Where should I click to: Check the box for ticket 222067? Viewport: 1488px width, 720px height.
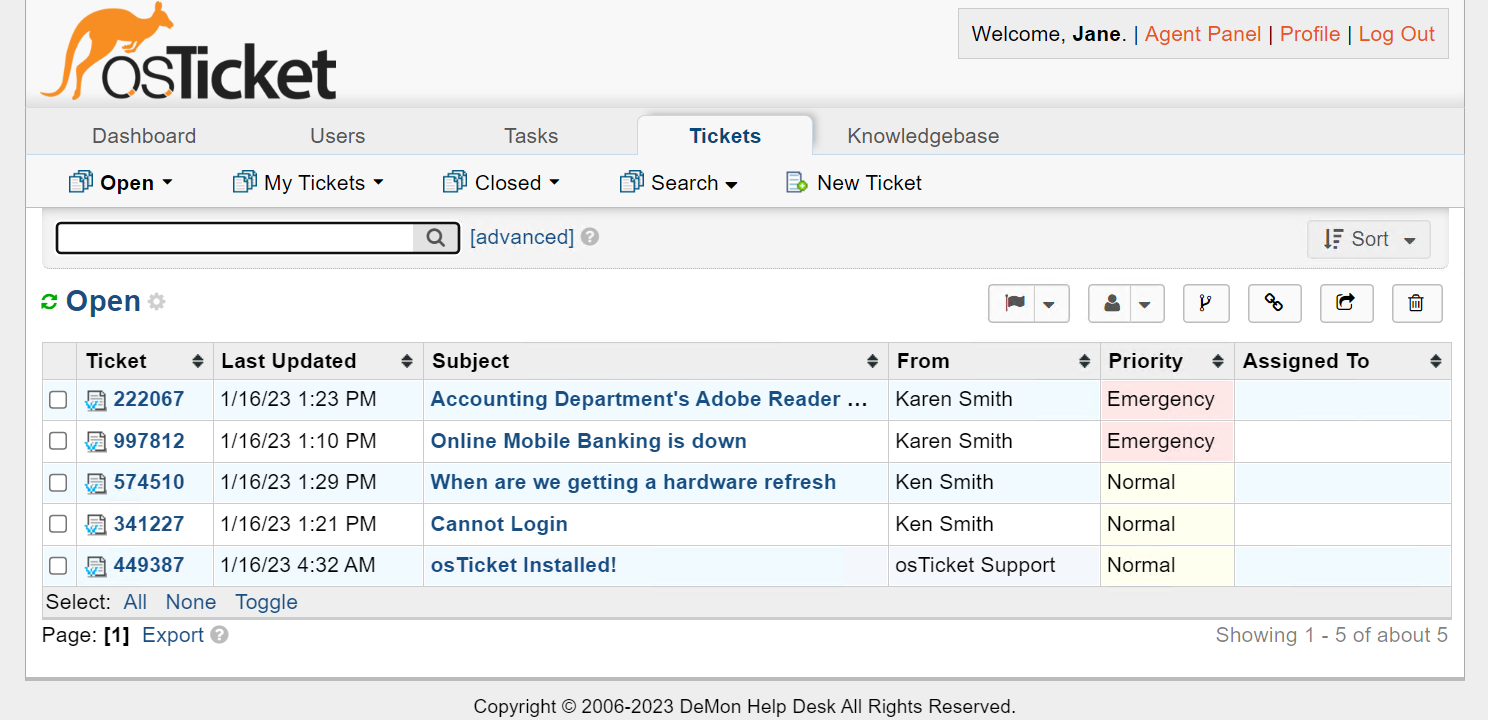pos(58,400)
